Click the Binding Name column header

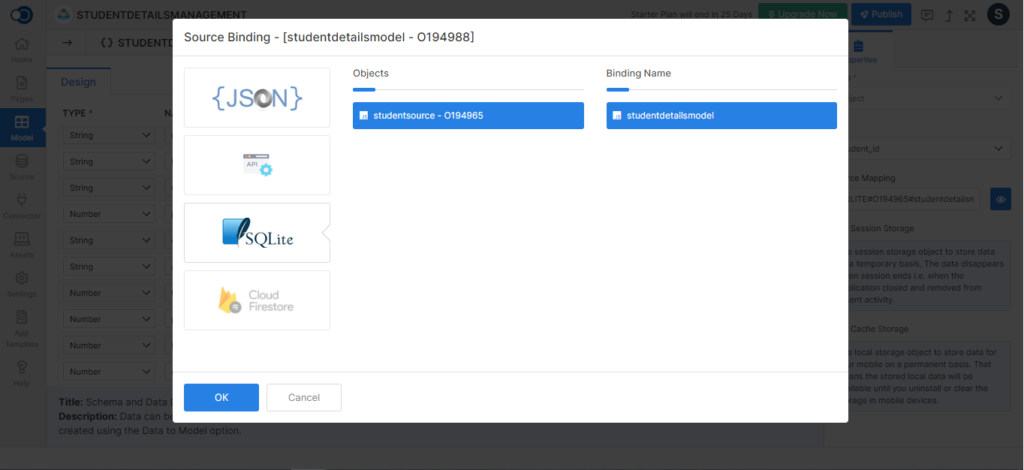tap(638, 73)
